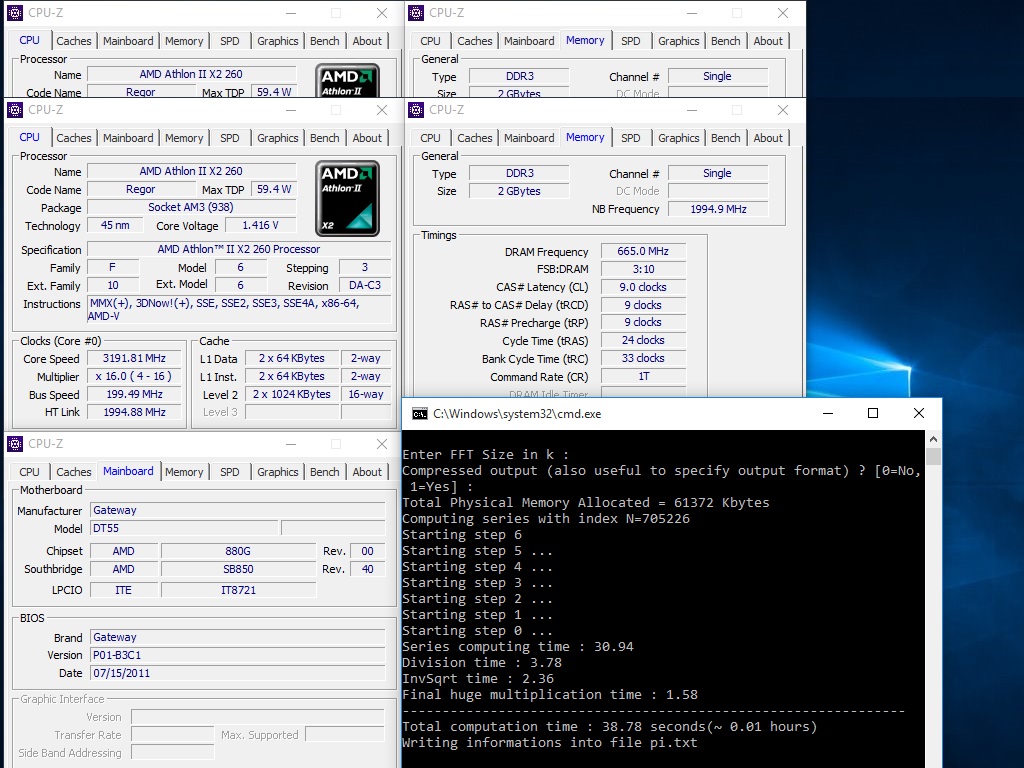Minimize the CPU-Z Mainboard window
This screenshot has width=1024, height=768.
pos(291,444)
